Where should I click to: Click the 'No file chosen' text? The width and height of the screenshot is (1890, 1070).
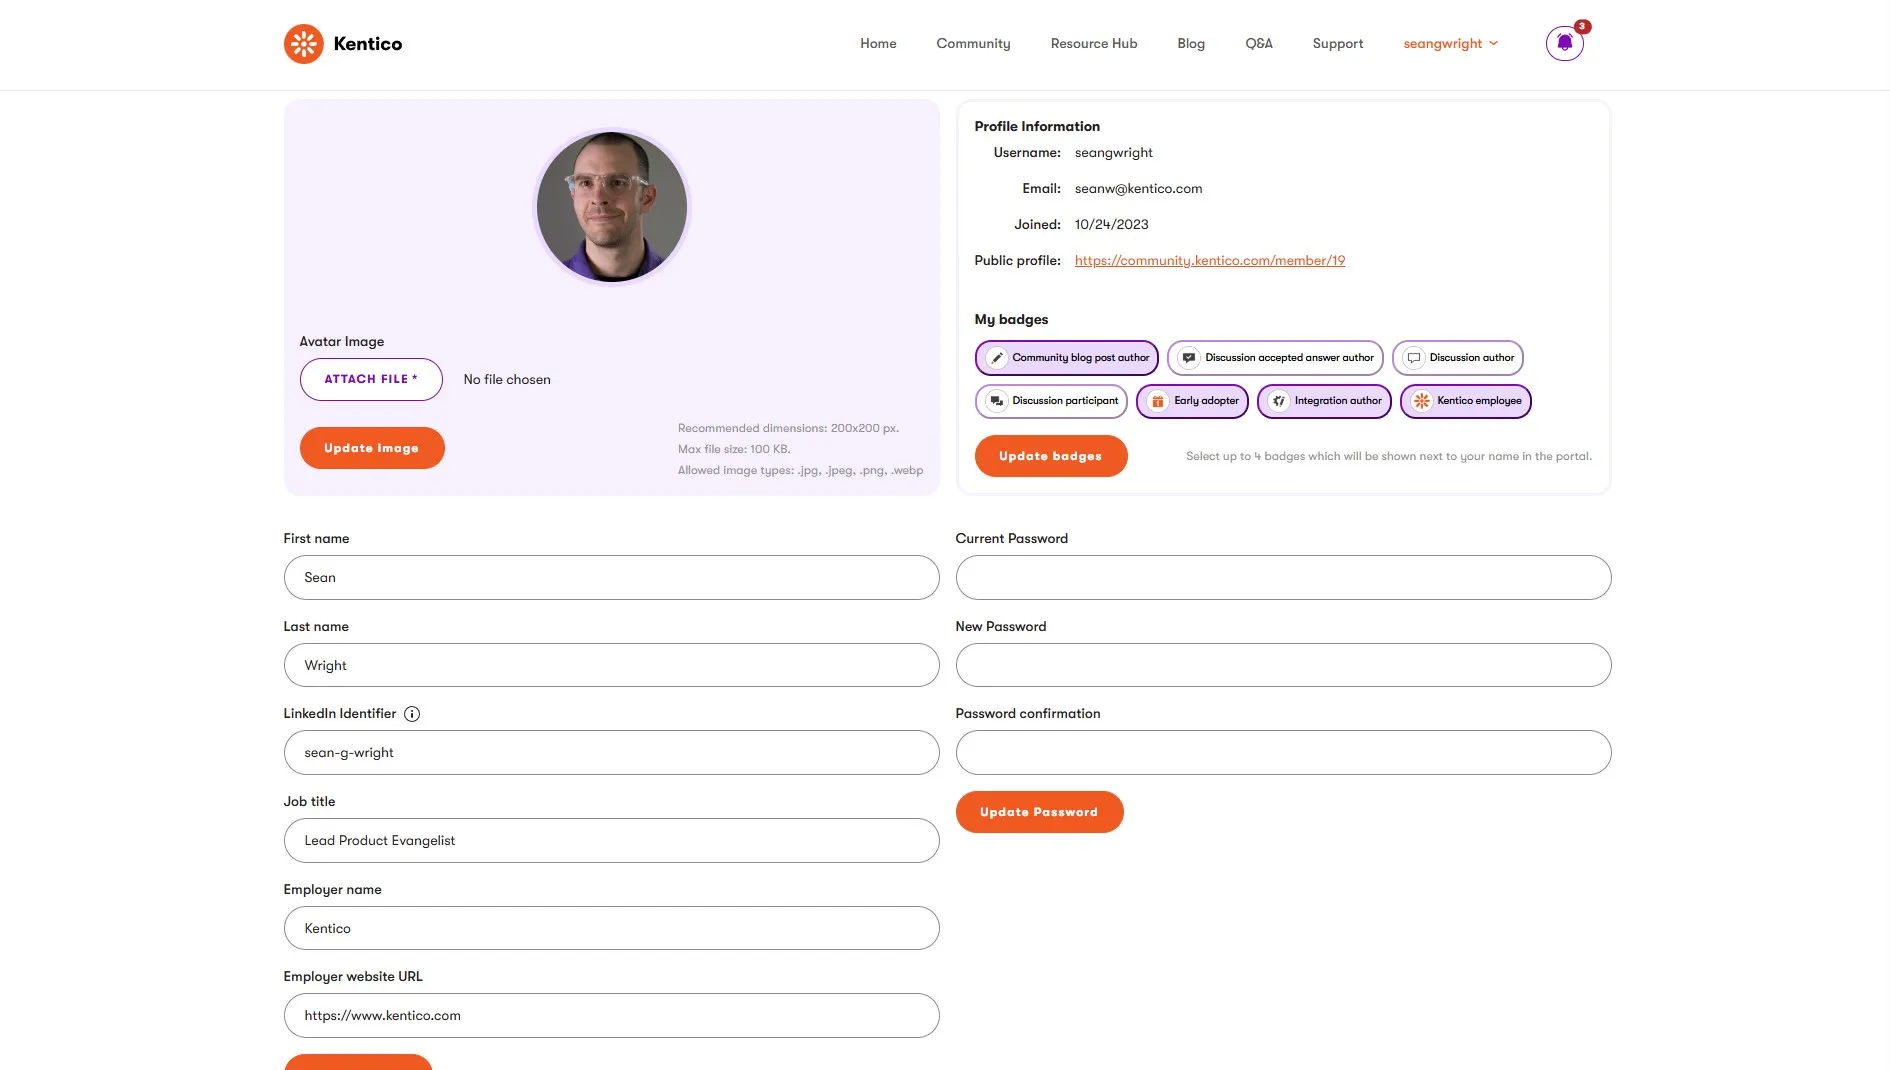[x=507, y=380]
